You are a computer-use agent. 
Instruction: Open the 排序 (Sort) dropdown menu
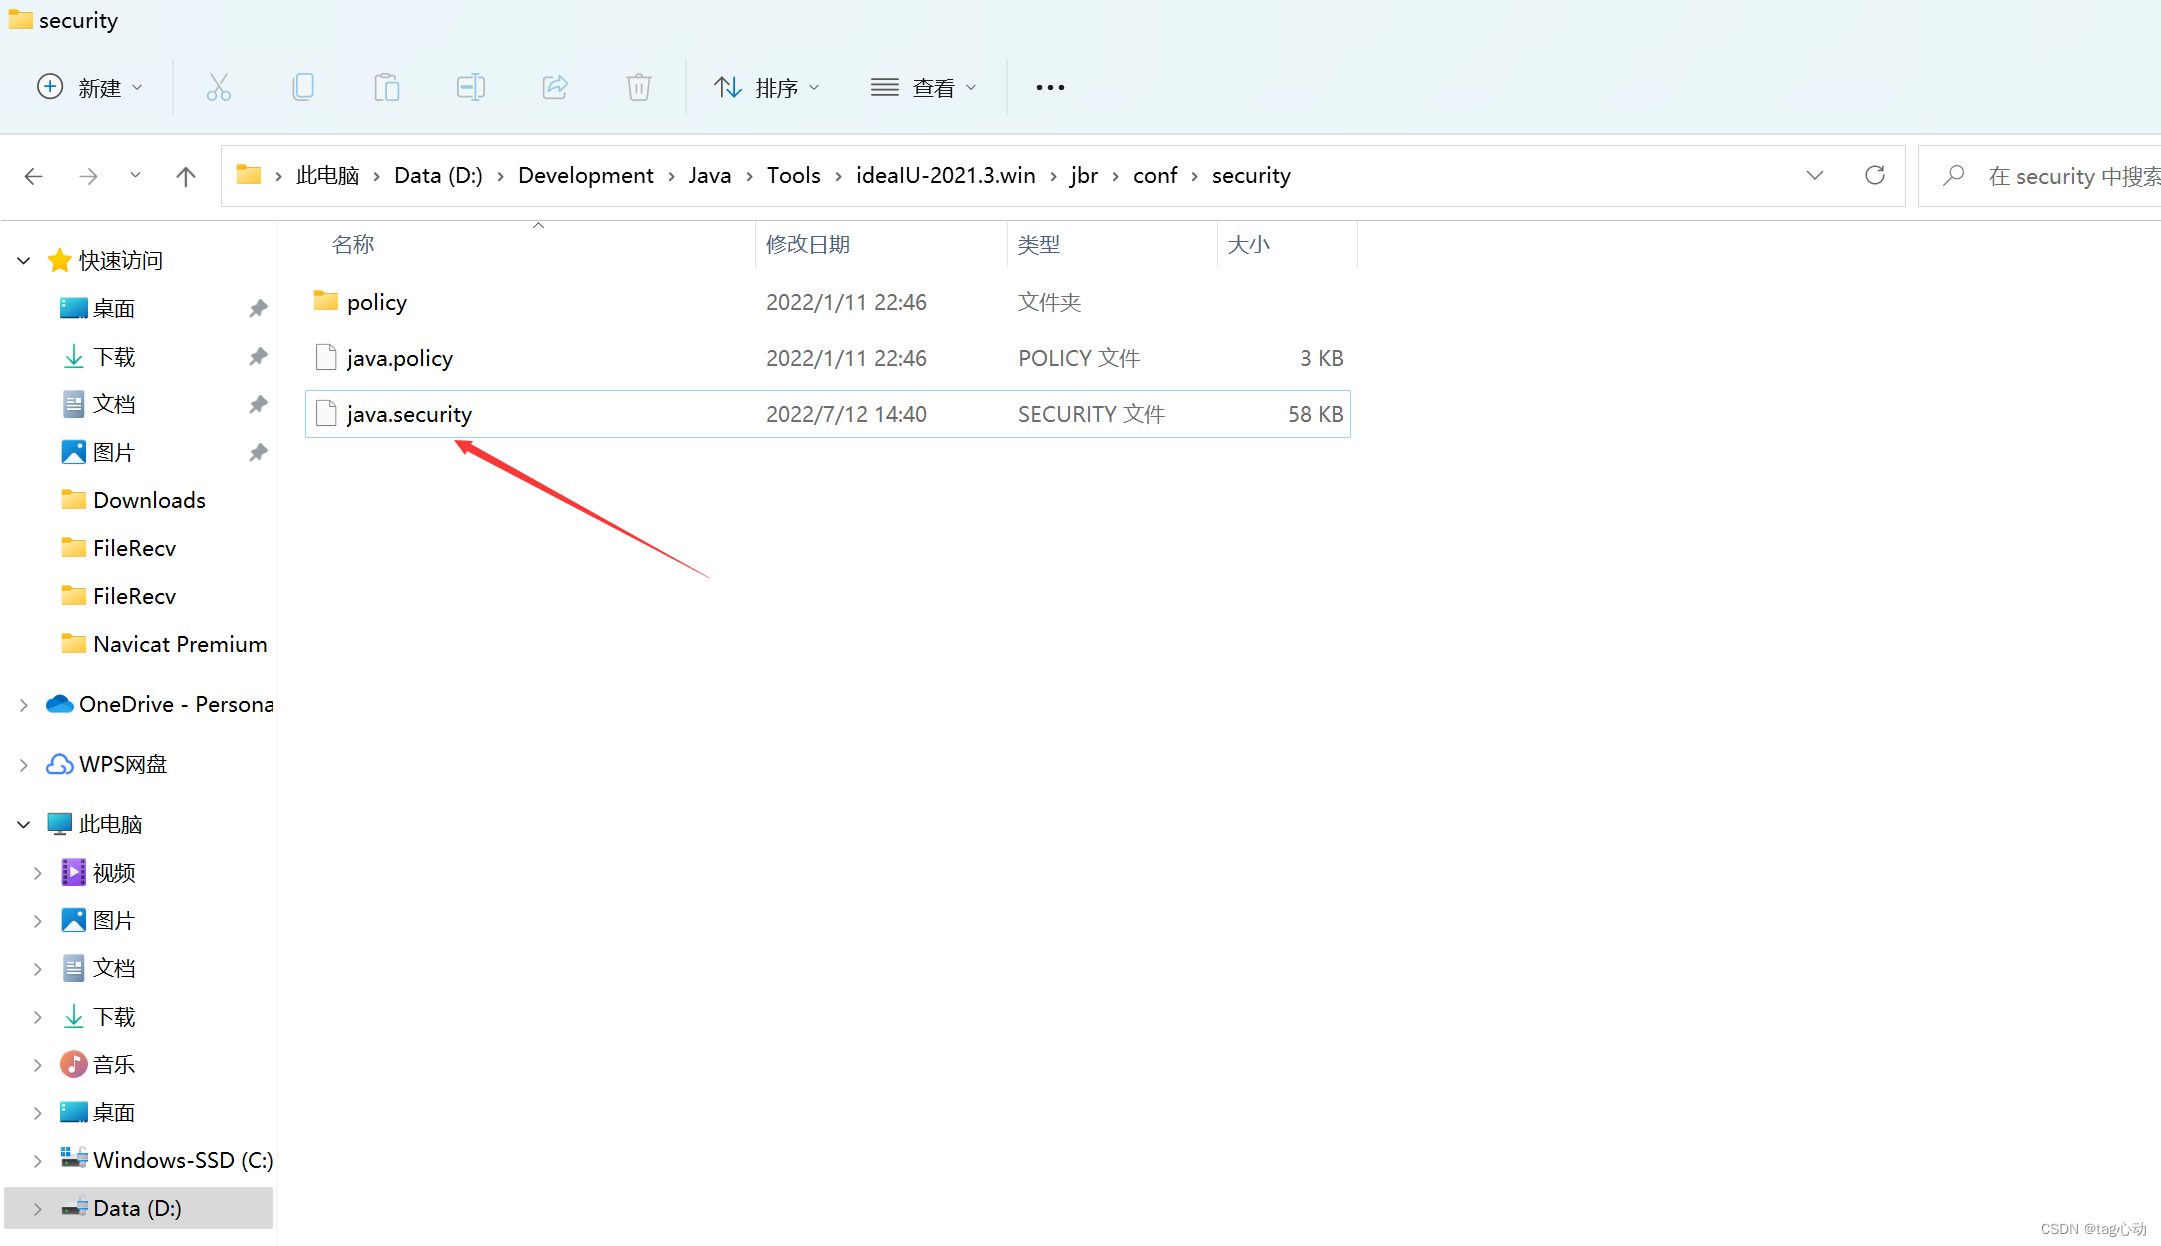pyautogui.click(x=767, y=88)
